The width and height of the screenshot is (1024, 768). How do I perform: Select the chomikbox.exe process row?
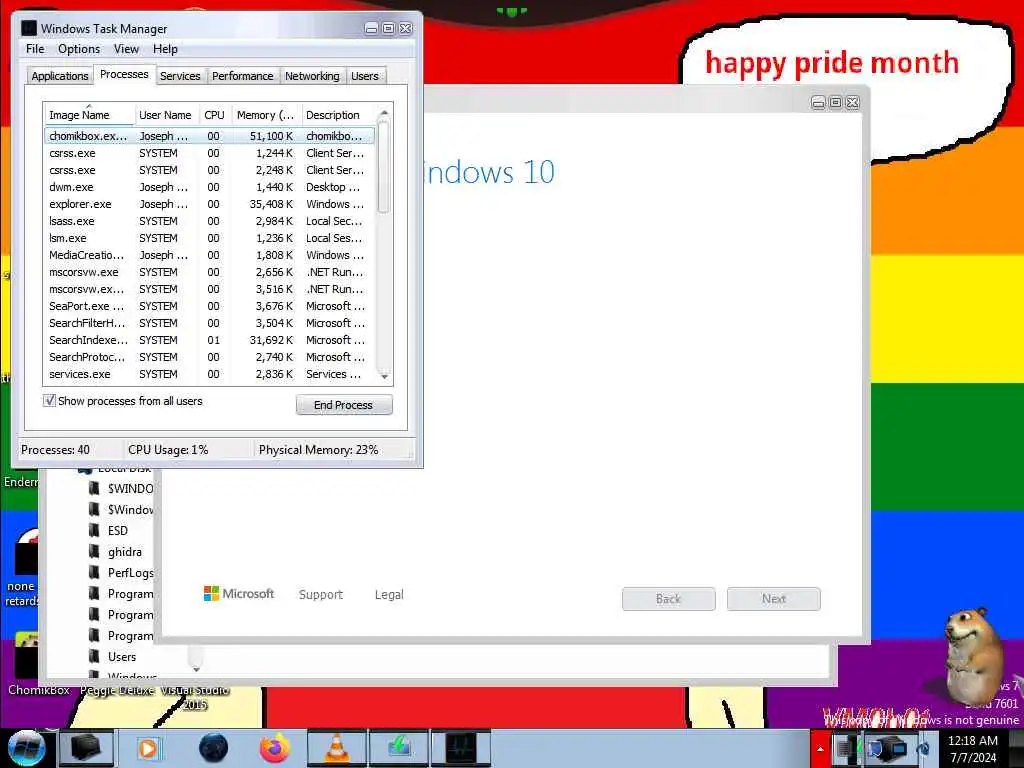pos(209,136)
